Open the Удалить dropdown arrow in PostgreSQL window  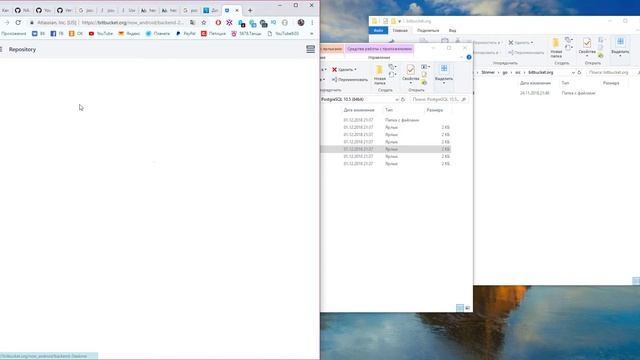[x=355, y=70]
